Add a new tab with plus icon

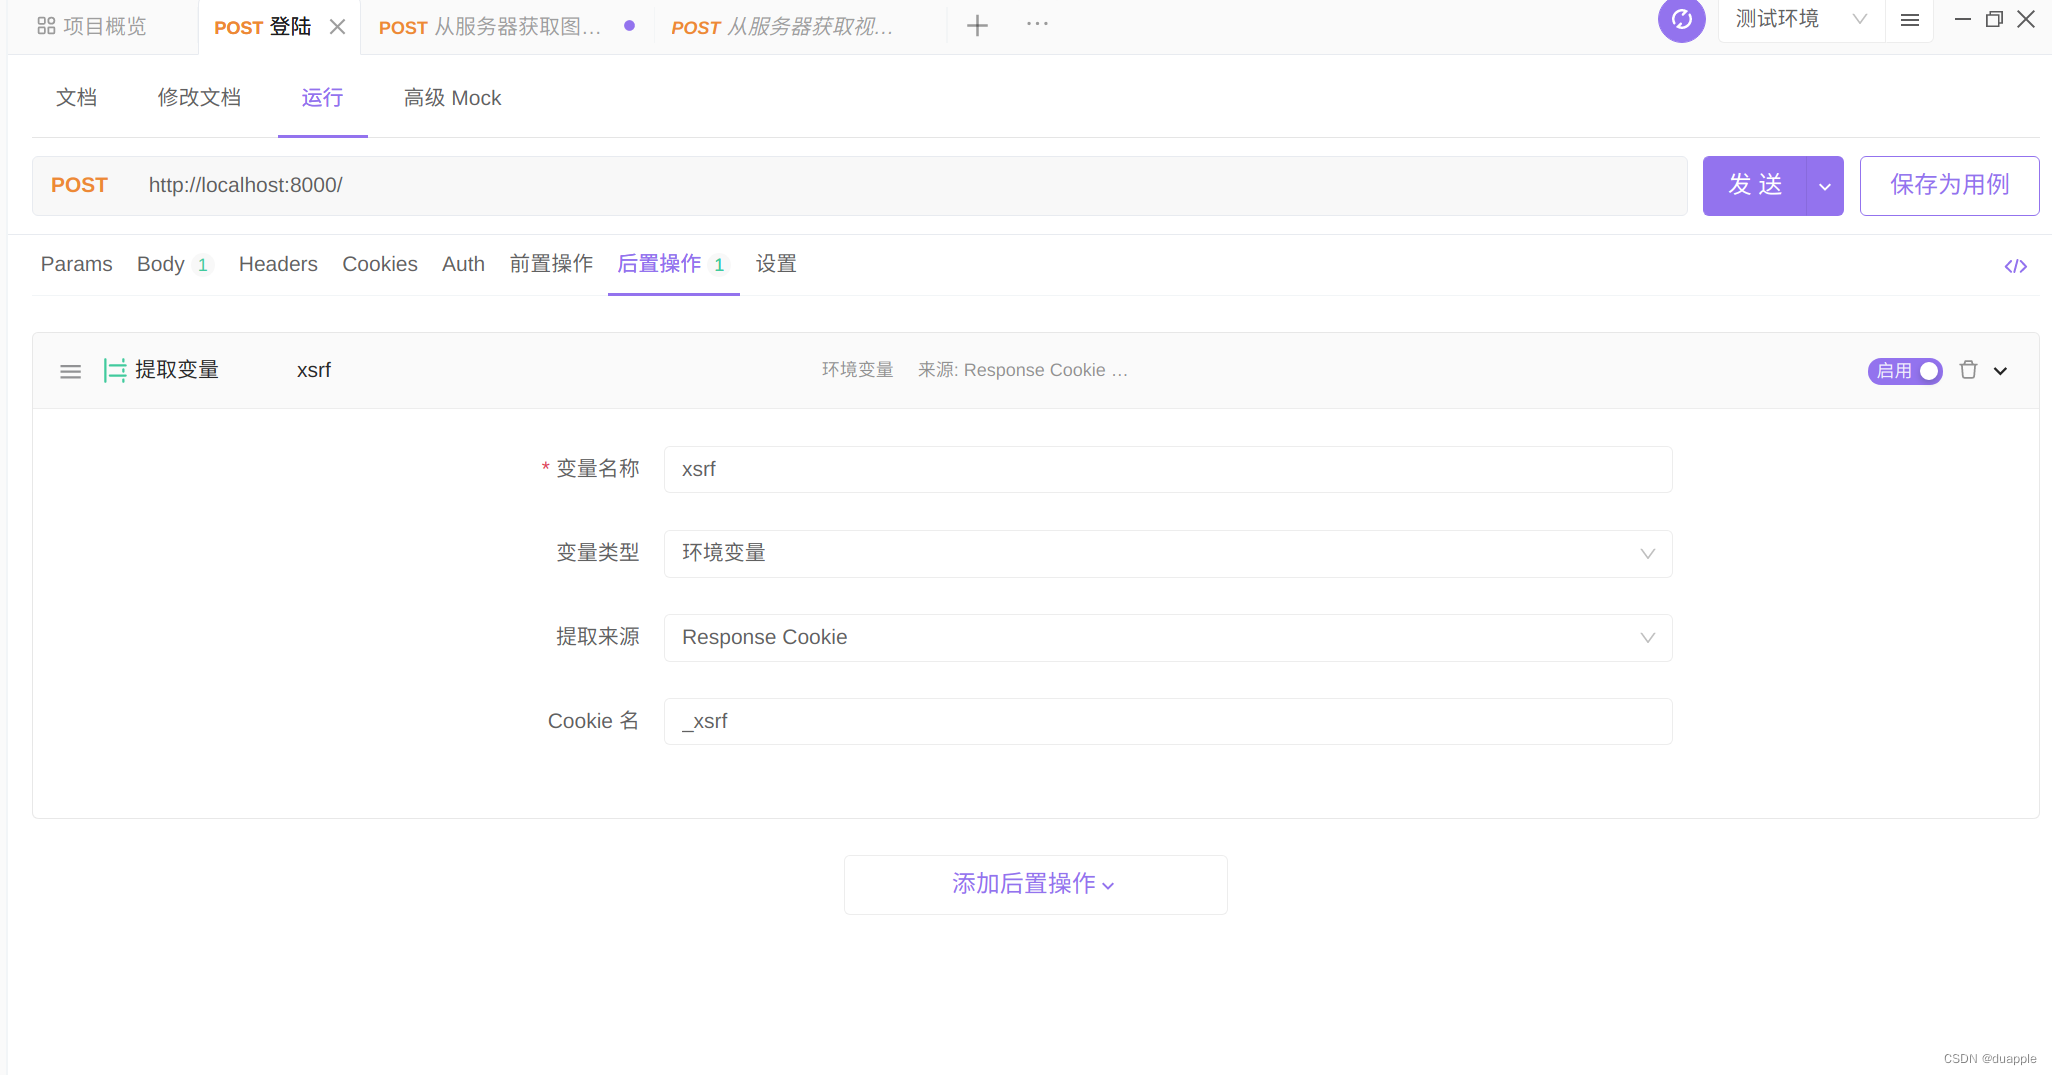978,26
